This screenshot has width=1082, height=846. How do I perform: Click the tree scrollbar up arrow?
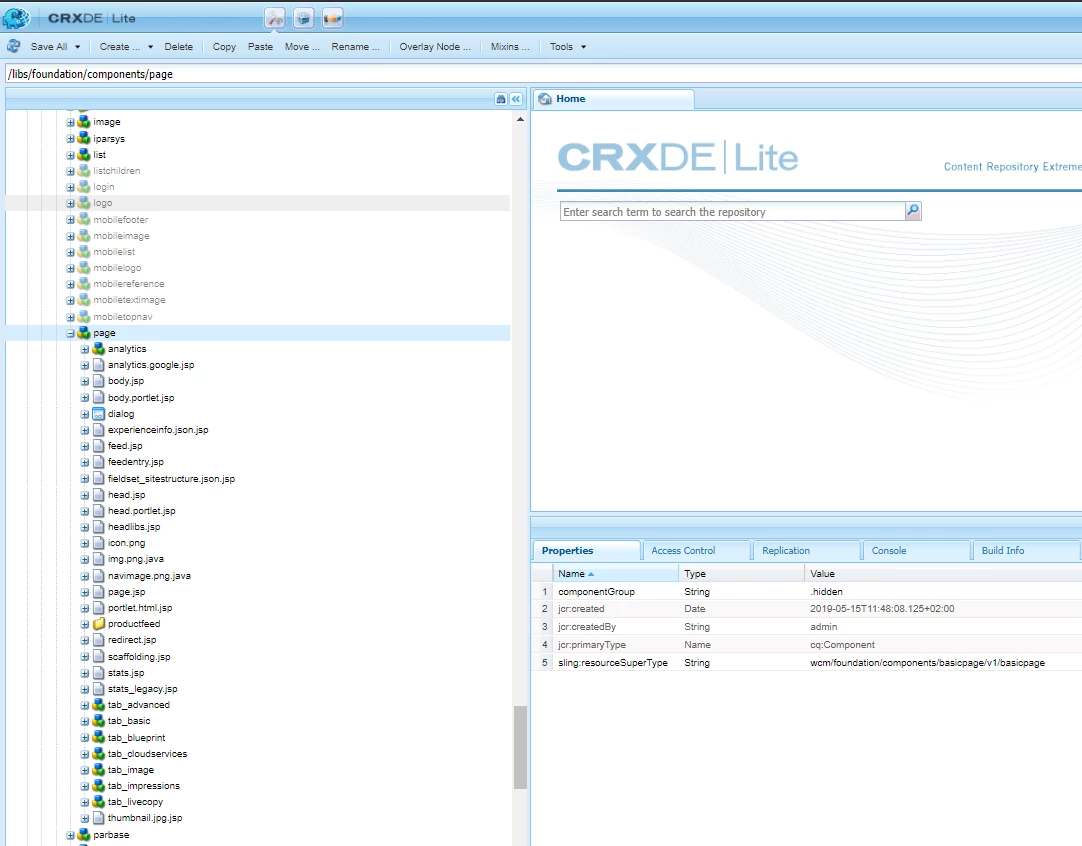click(520, 119)
